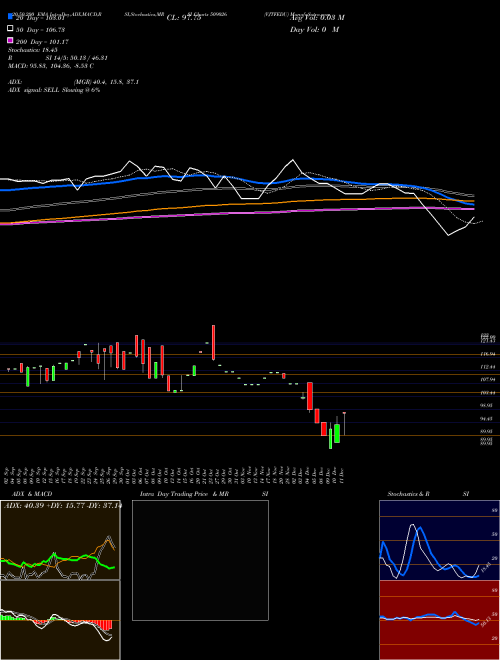
Task: Click the 112.44 price axis label
Action: (488, 367)
